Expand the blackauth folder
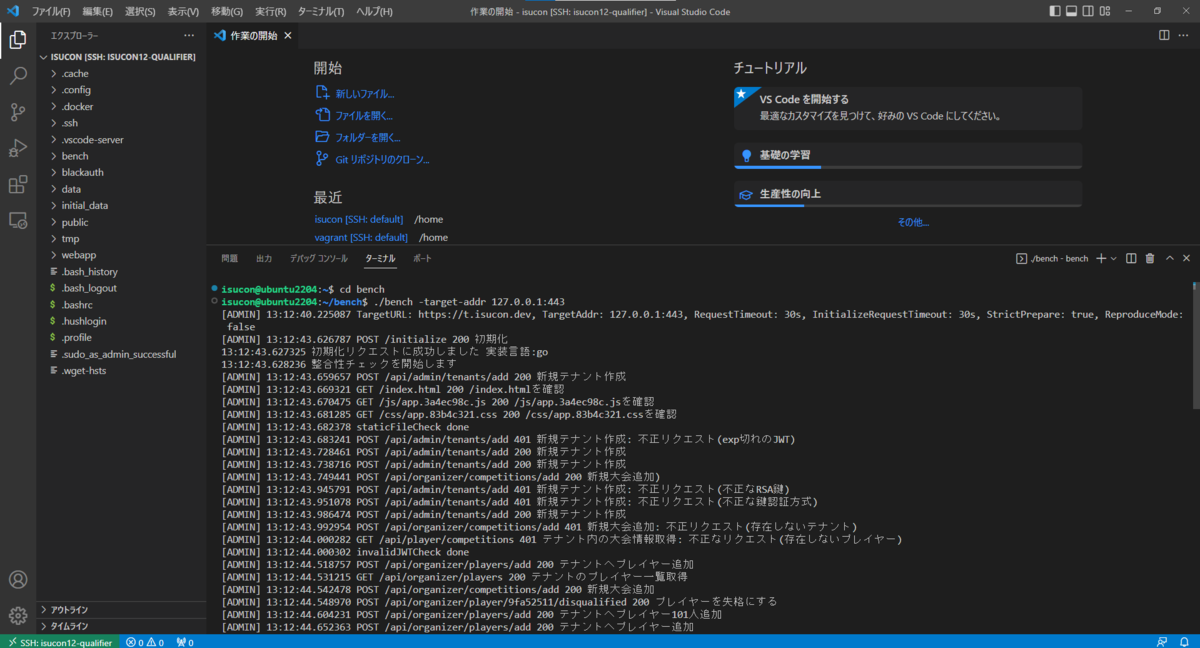The height and width of the screenshot is (648, 1200). [x=121, y=172]
